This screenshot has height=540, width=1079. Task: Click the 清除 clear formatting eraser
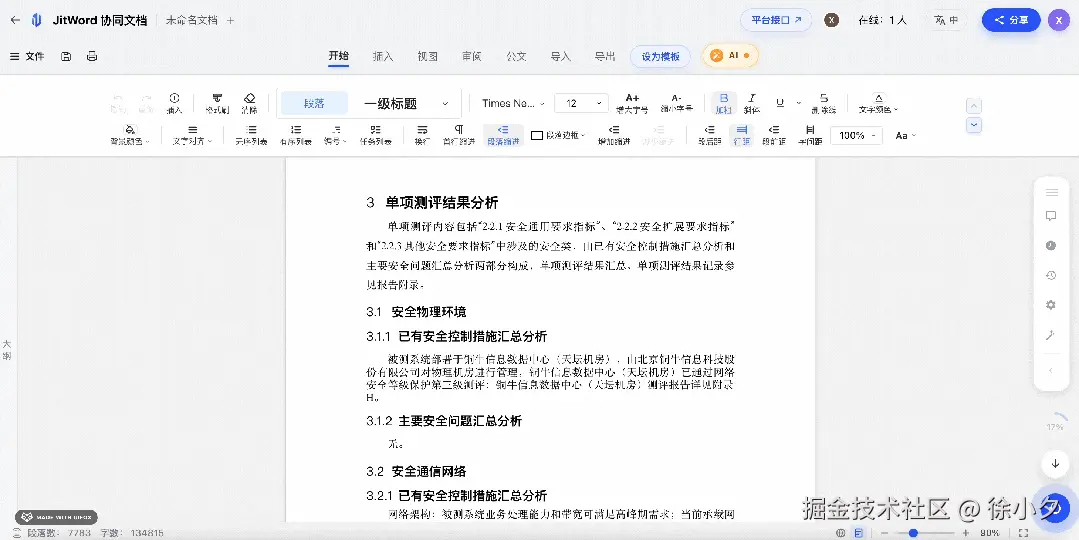coord(249,103)
